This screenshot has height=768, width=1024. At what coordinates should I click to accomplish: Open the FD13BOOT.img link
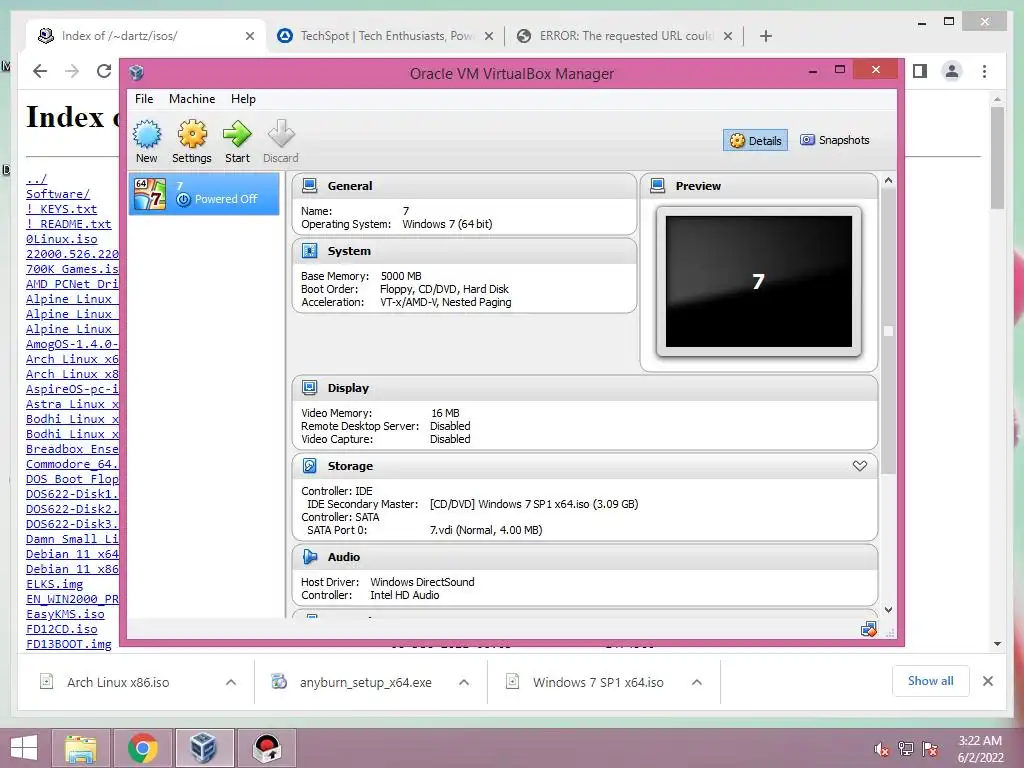pyautogui.click(x=69, y=645)
